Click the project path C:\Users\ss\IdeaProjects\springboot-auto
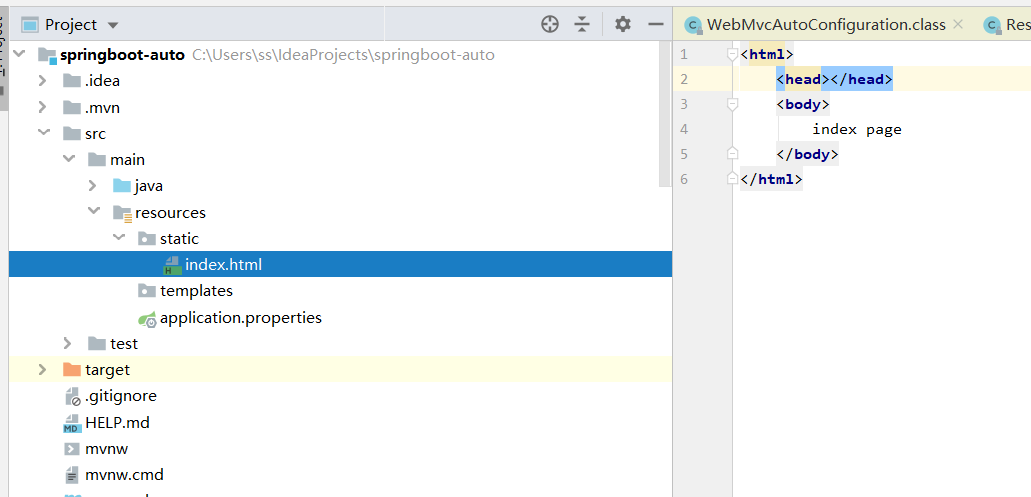The width and height of the screenshot is (1031, 497). [x=343, y=55]
